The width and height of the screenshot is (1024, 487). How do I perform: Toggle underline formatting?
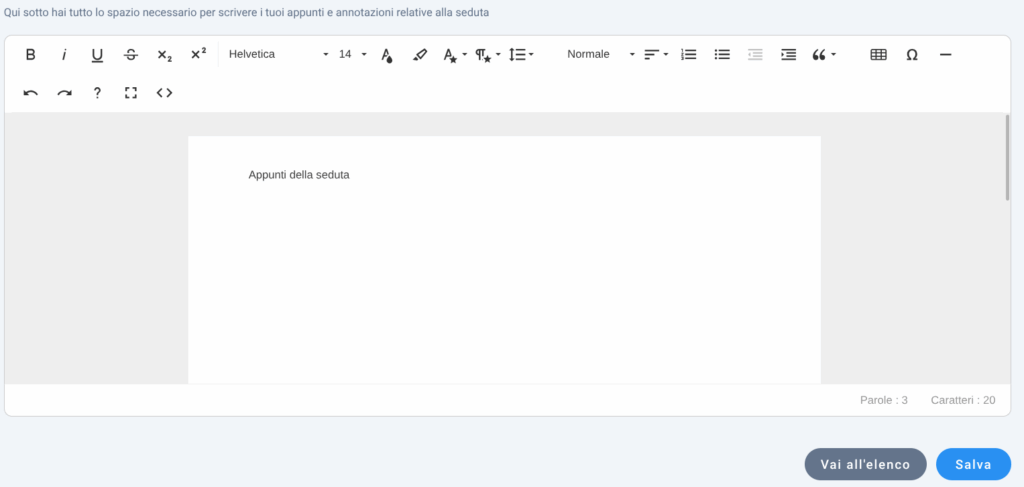(x=97, y=55)
